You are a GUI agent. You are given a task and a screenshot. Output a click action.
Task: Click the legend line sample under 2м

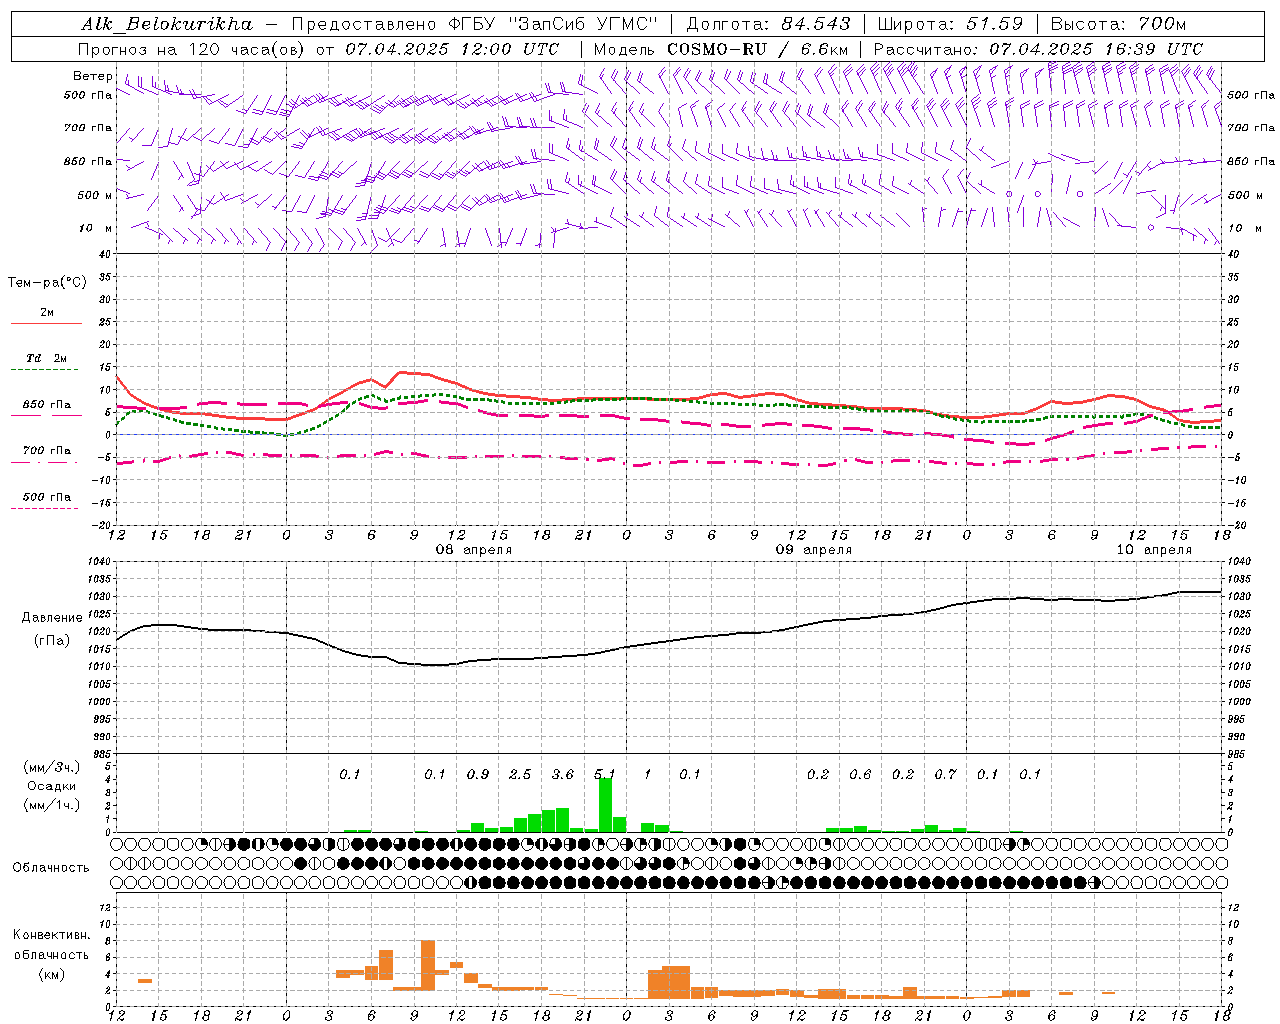click(46, 324)
